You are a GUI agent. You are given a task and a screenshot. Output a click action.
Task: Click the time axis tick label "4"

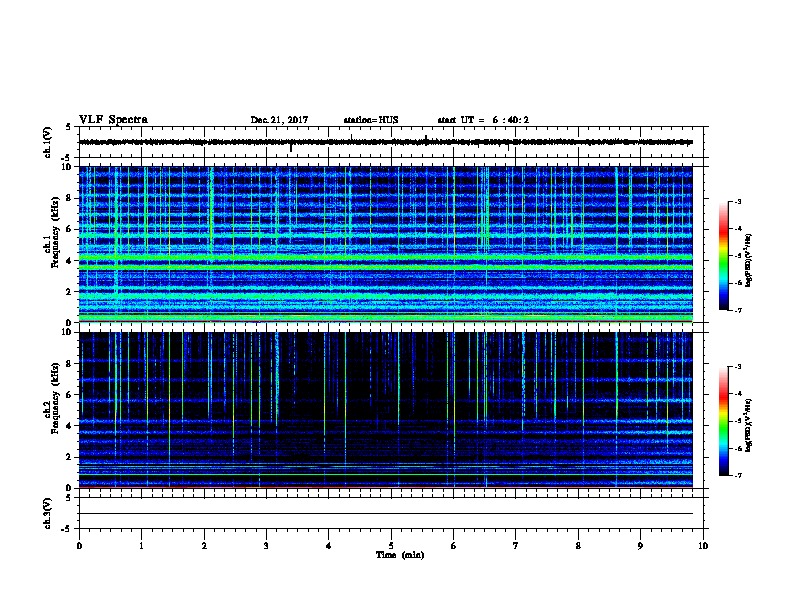329,546
